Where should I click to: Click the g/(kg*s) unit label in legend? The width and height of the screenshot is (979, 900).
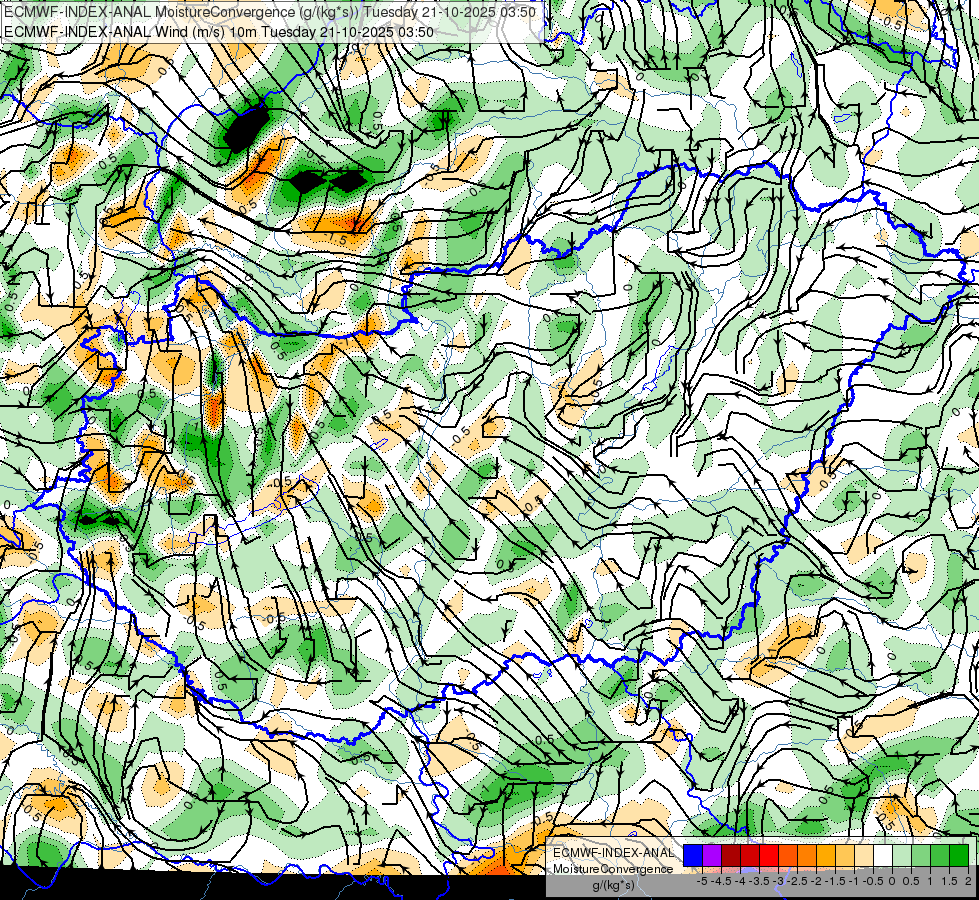coord(614,886)
